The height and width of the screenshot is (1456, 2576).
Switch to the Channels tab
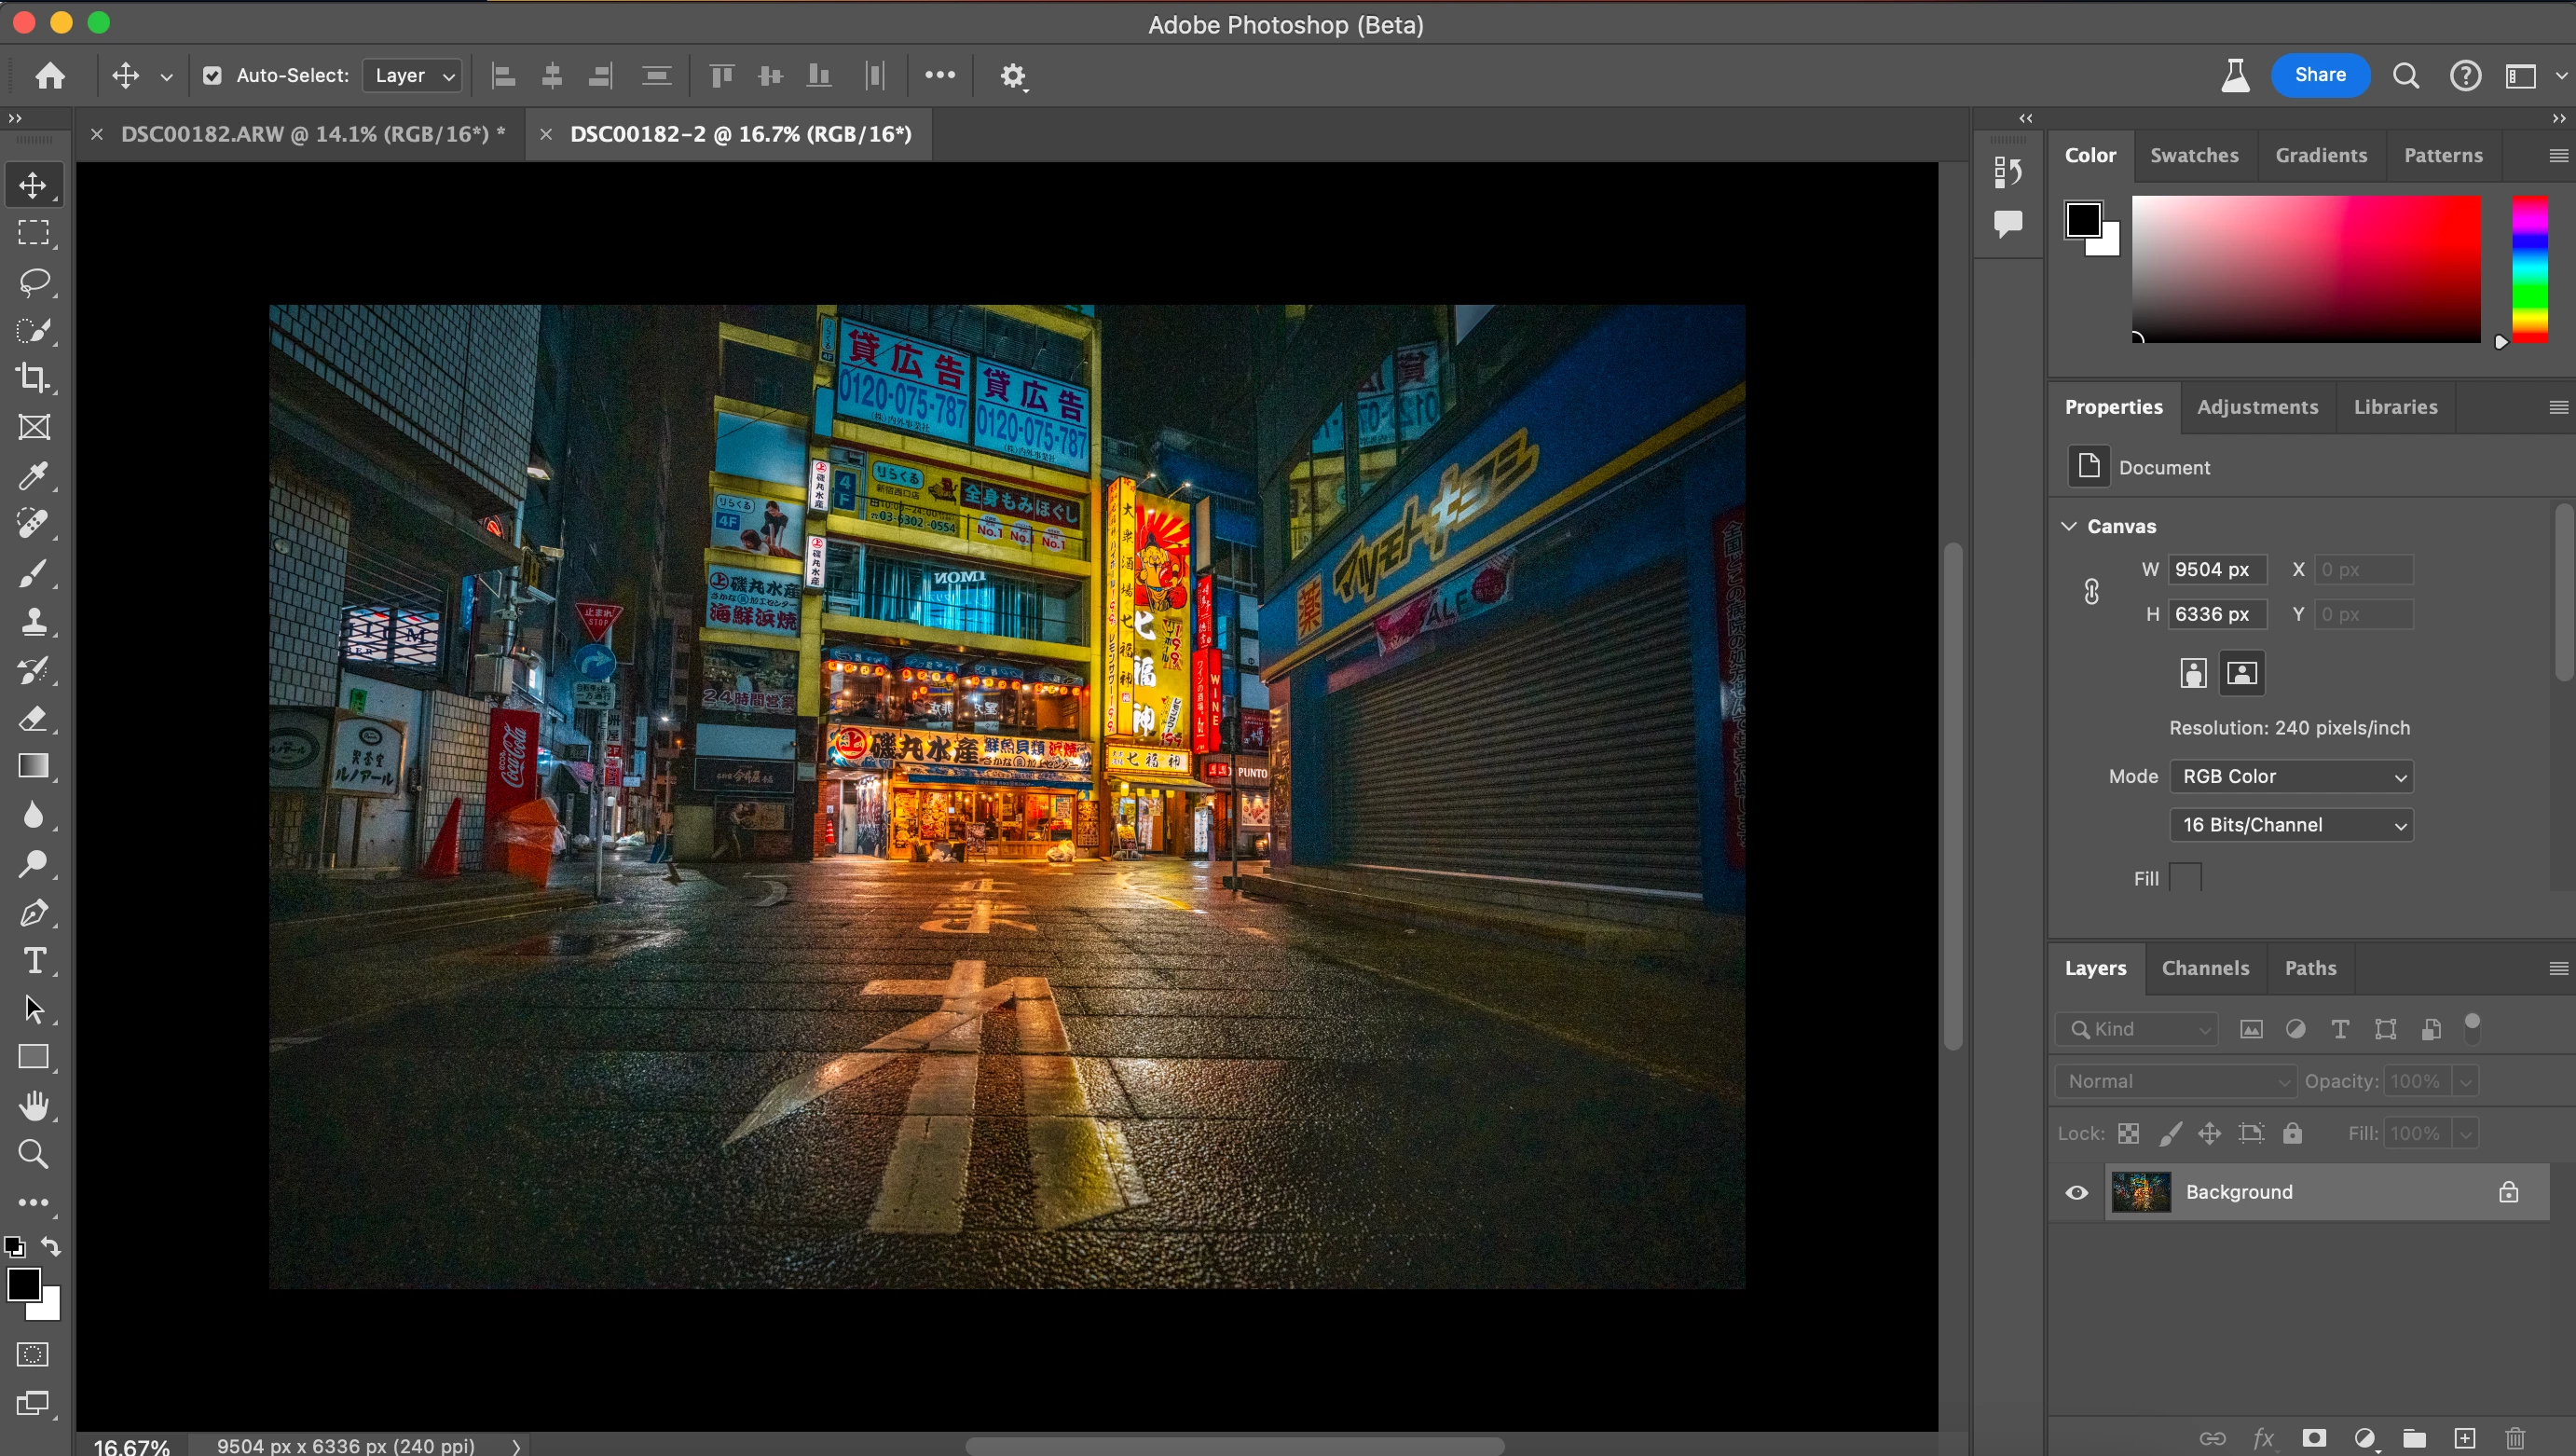tap(2205, 968)
